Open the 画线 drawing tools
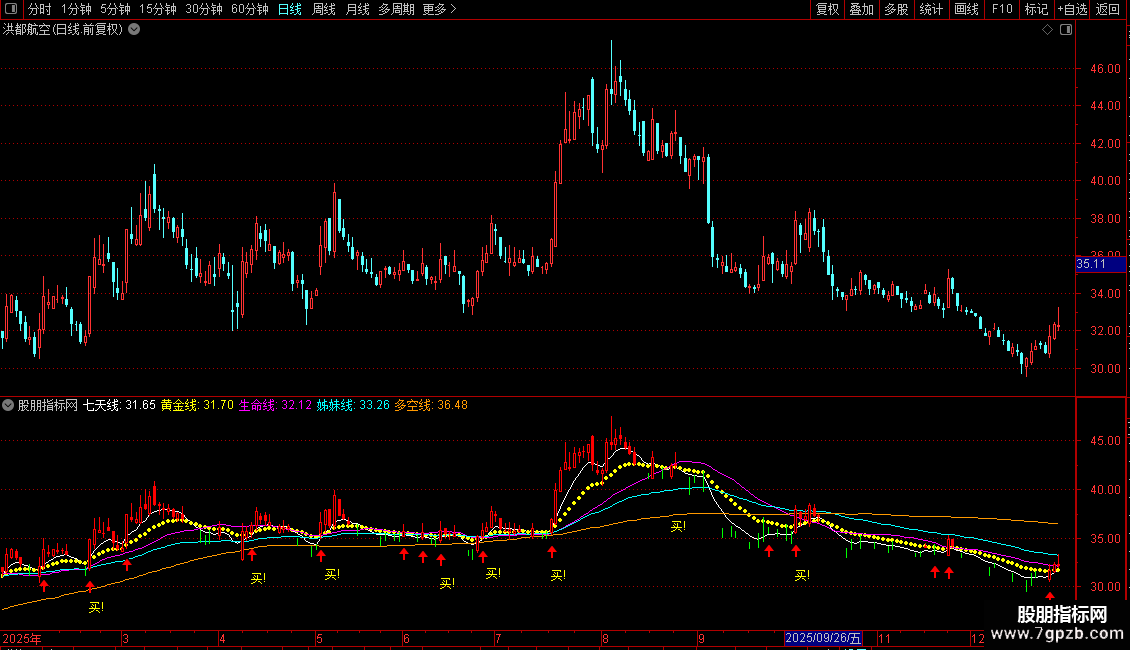The height and width of the screenshot is (650, 1130). pyautogui.click(x=966, y=10)
